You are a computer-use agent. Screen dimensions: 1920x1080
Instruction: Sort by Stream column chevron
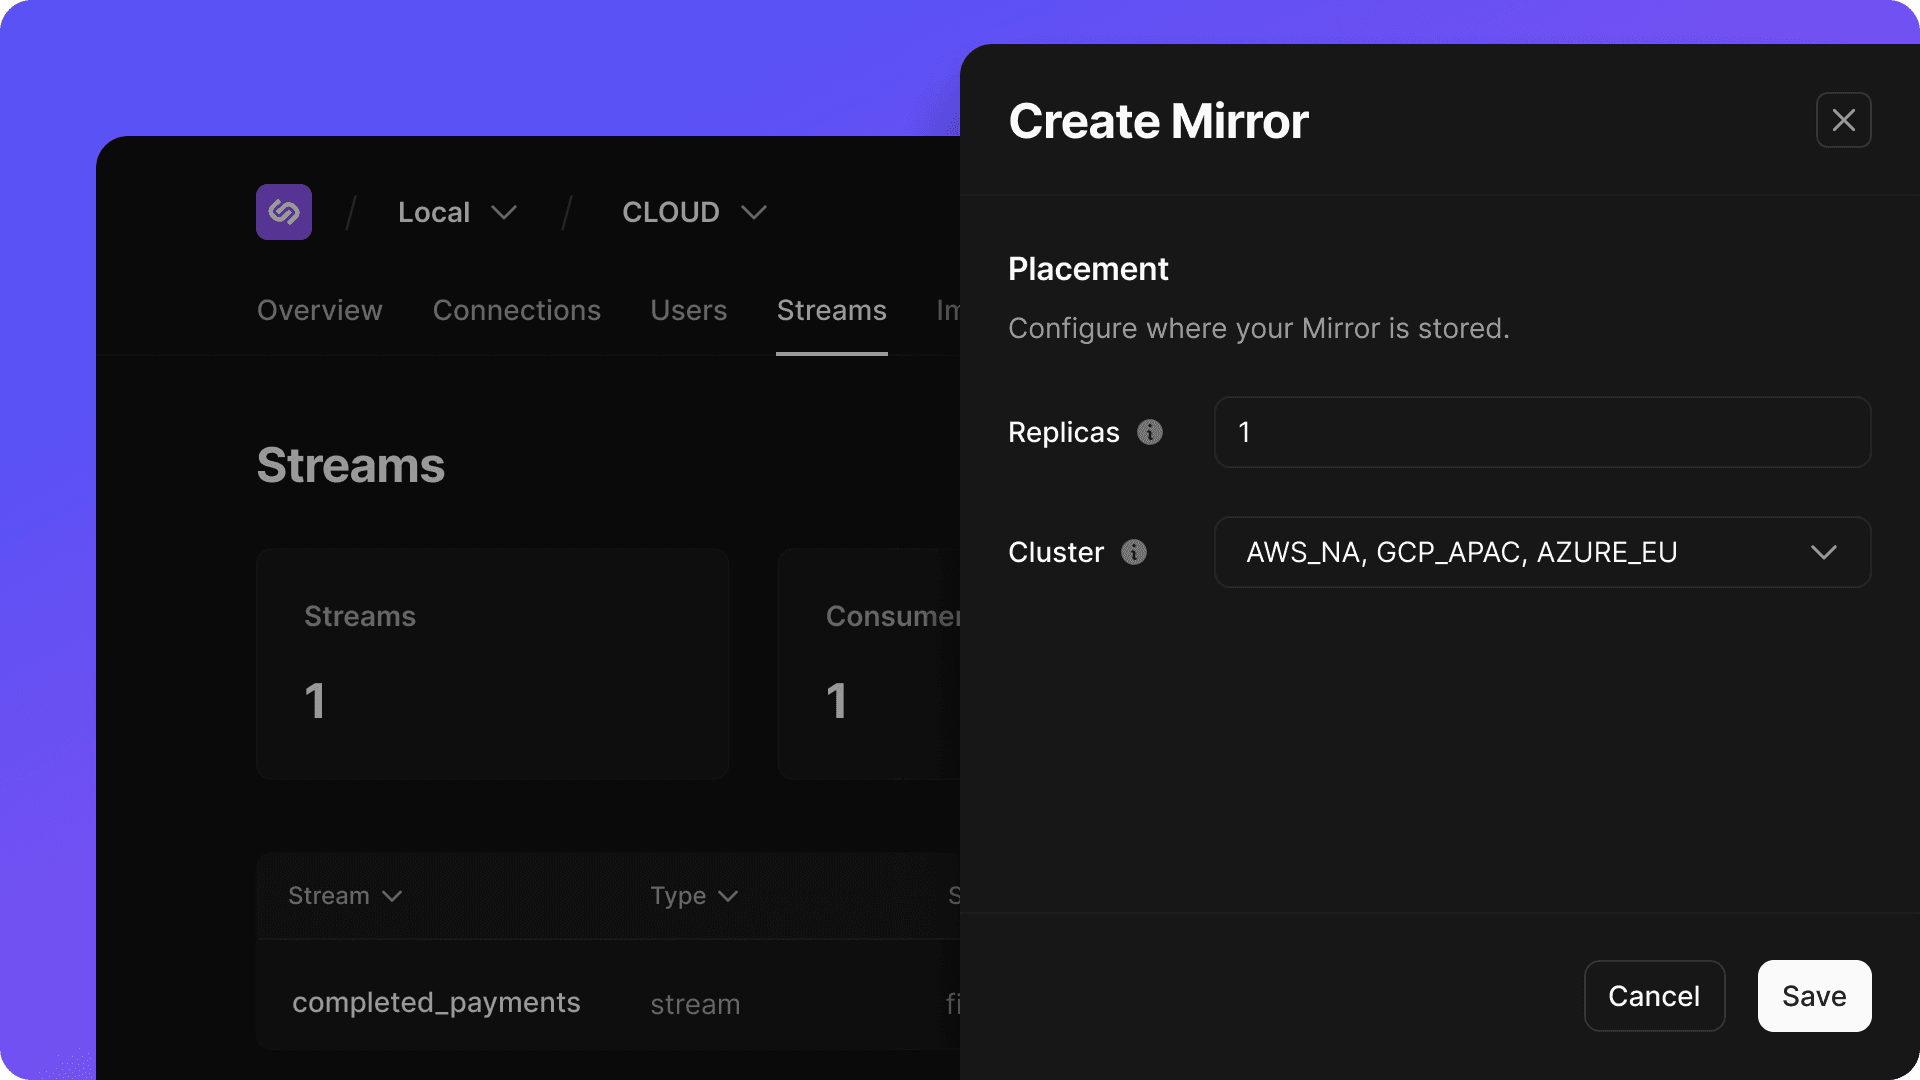392,896
